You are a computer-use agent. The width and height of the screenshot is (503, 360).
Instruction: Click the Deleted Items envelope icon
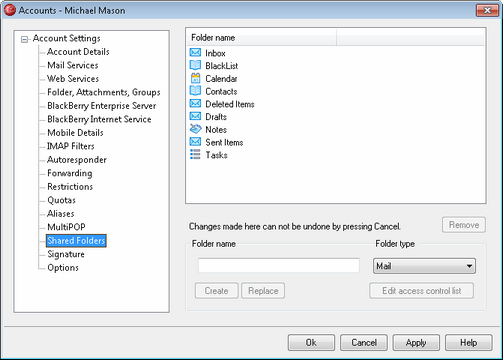click(195, 104)
